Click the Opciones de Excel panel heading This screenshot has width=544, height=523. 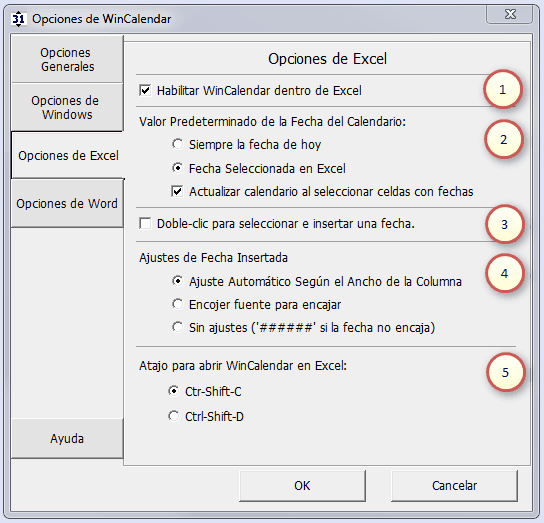[x=327, y=59]
